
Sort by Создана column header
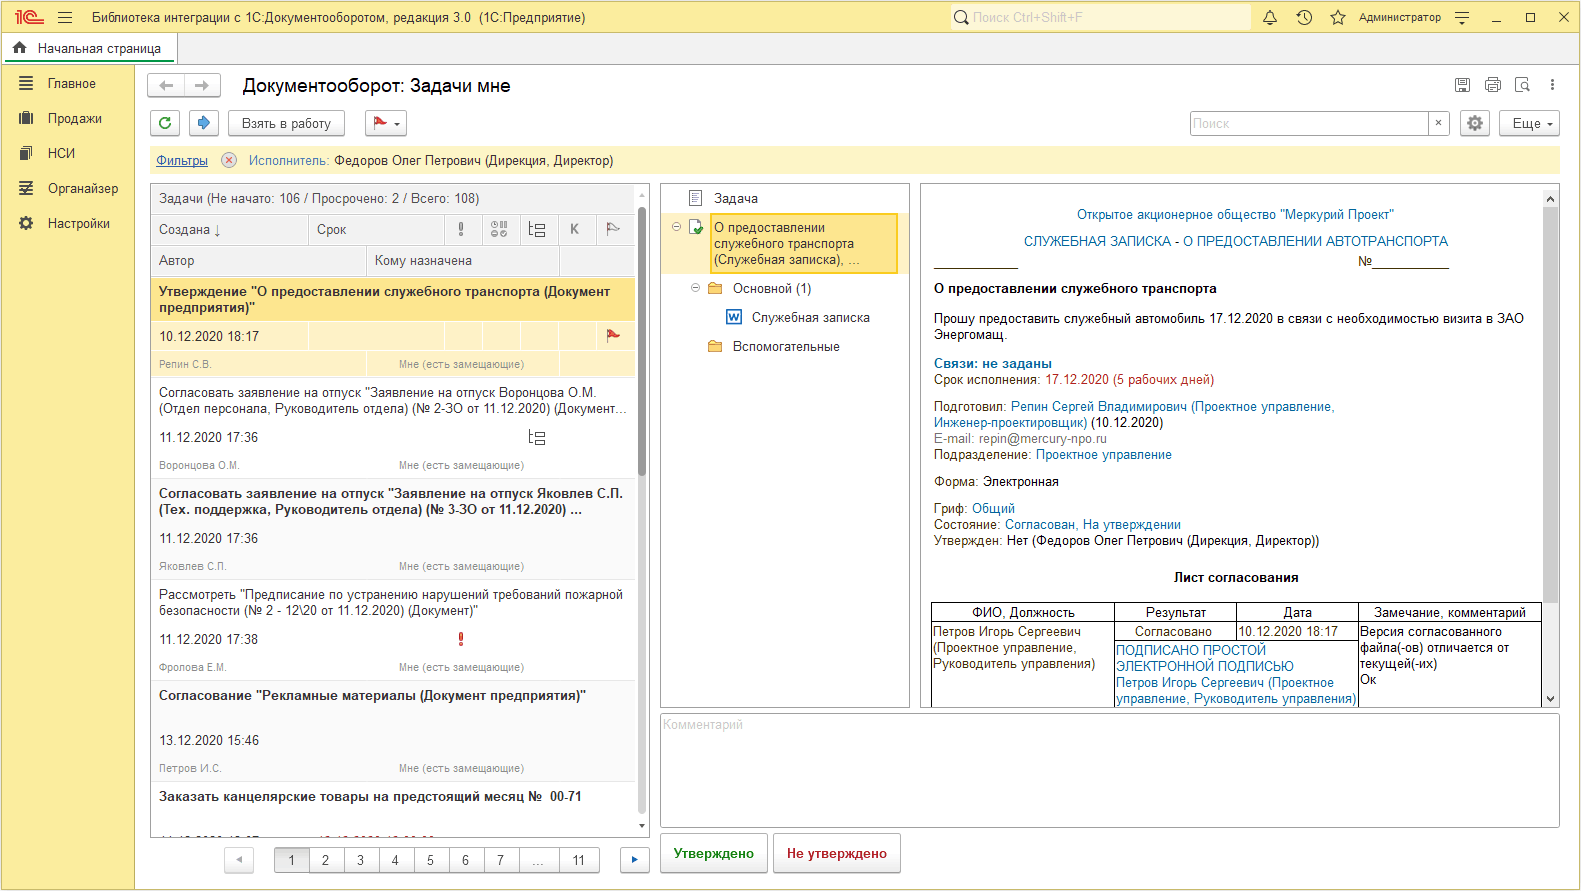(x=229, y=229)
